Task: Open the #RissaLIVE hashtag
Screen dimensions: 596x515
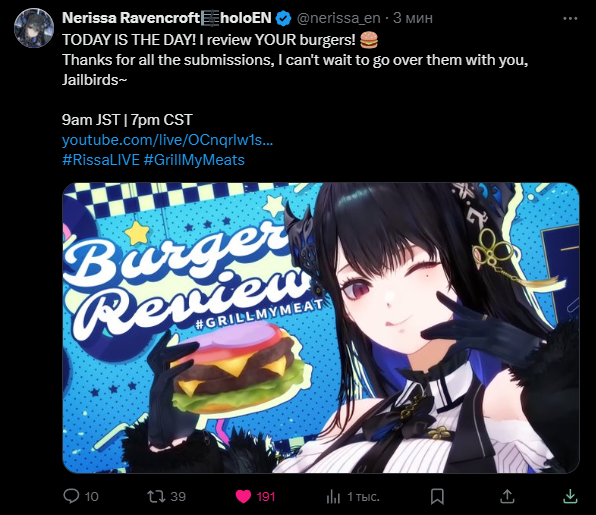Action: point(101,160)
